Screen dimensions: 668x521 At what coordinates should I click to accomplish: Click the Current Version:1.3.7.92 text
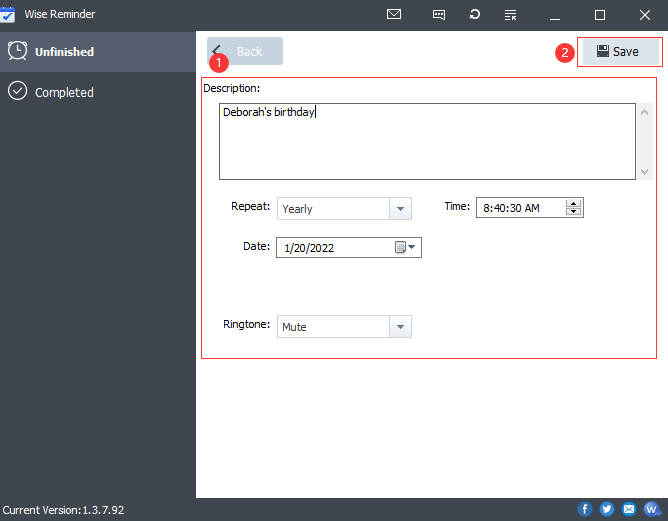point(63,510)
